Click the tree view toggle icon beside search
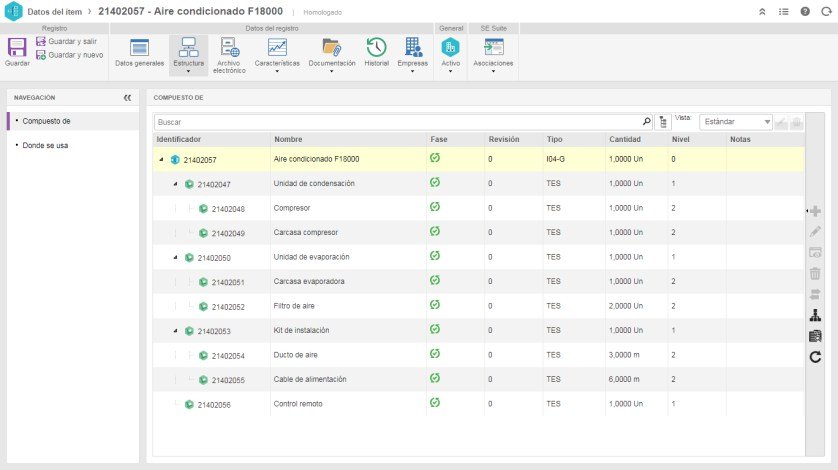 tap(663, 122)
